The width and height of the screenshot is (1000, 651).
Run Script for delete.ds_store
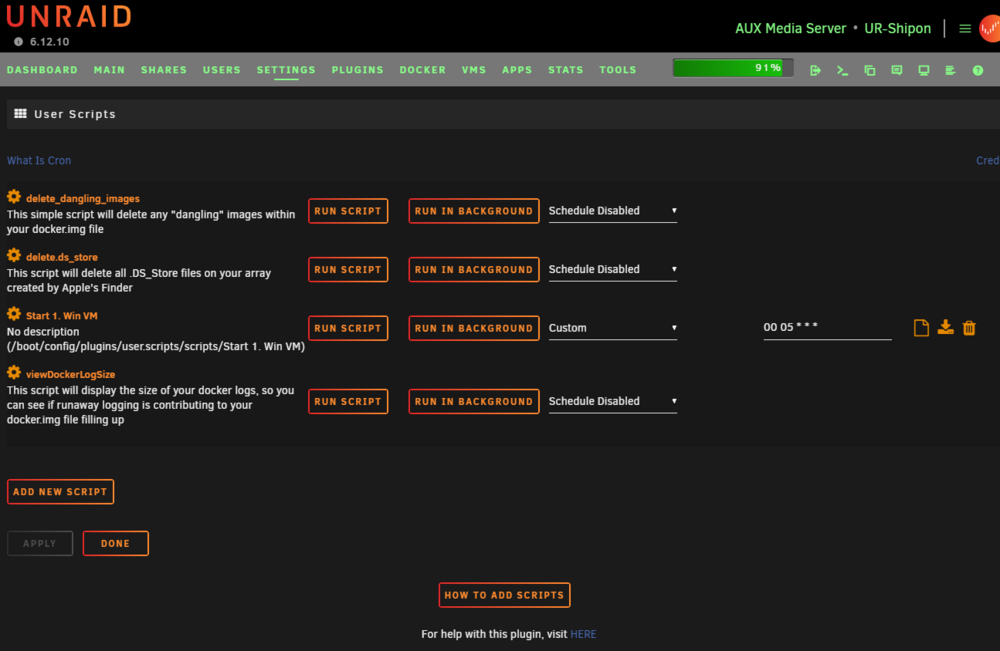coord(348,270)
